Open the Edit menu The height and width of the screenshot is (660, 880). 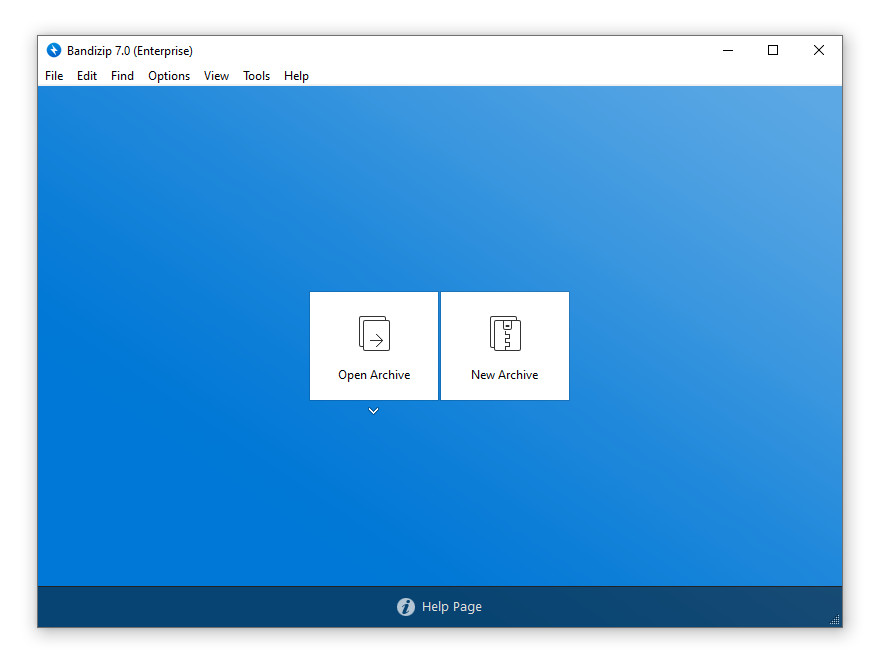pyautogui.click(x=87, y=76)
